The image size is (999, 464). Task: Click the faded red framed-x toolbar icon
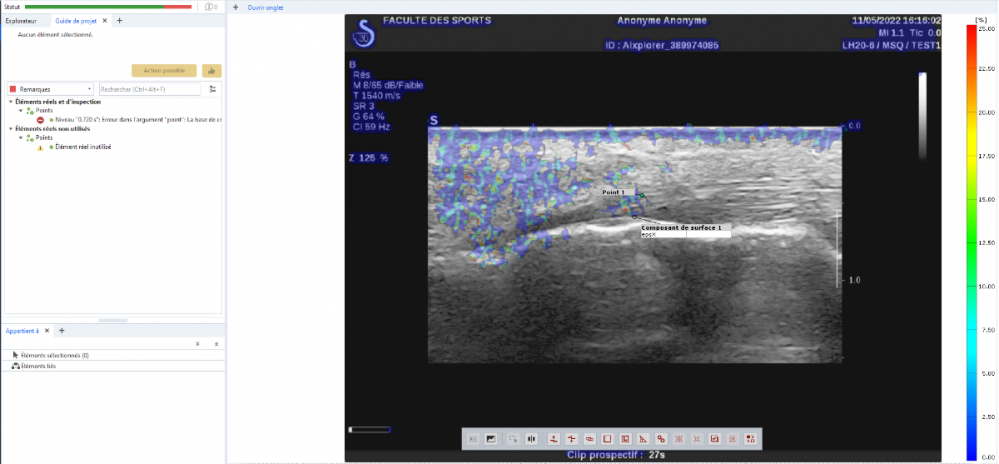[x=733, y=439]
